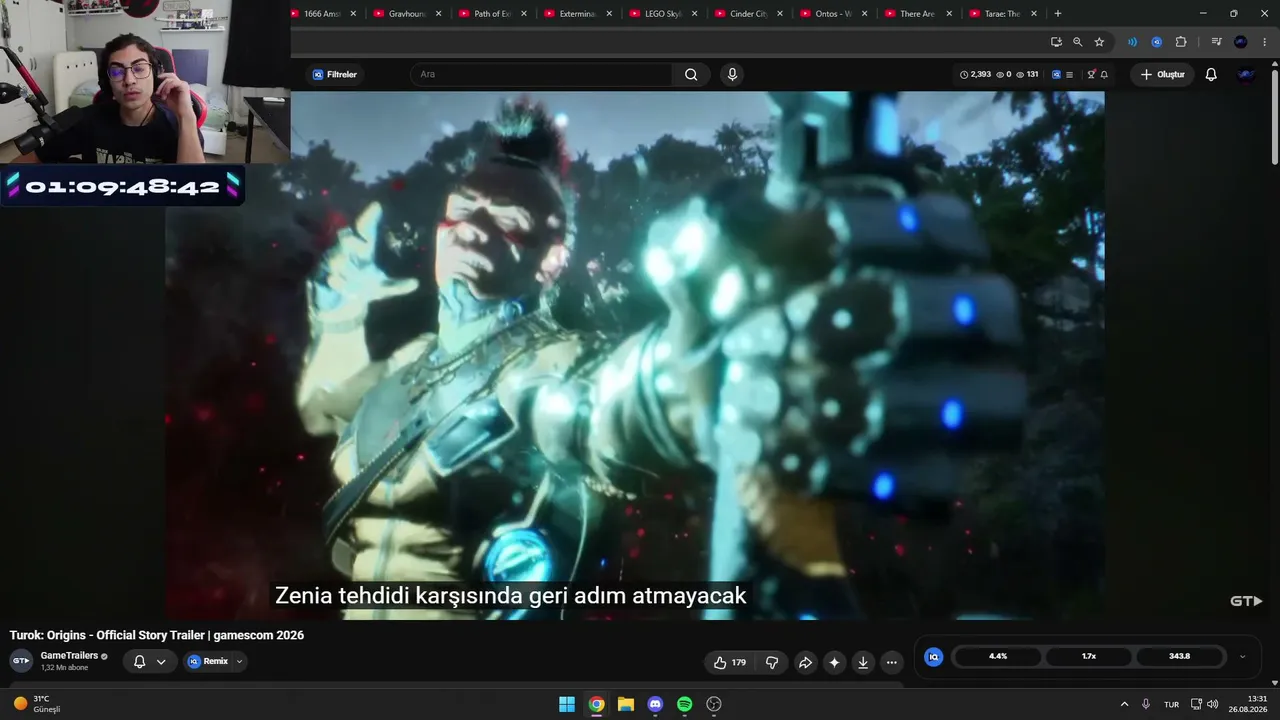This screenshot has width=1280, height=720.
Task: Click the share arrow under the video
Action: pyautogui.click(x=805, y=662)
